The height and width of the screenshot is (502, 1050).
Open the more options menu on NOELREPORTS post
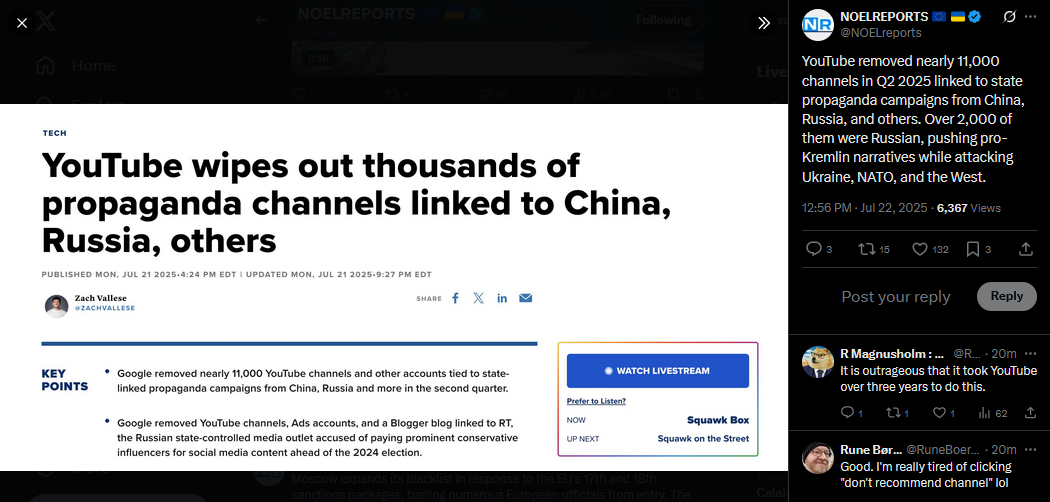(1030, 17)
